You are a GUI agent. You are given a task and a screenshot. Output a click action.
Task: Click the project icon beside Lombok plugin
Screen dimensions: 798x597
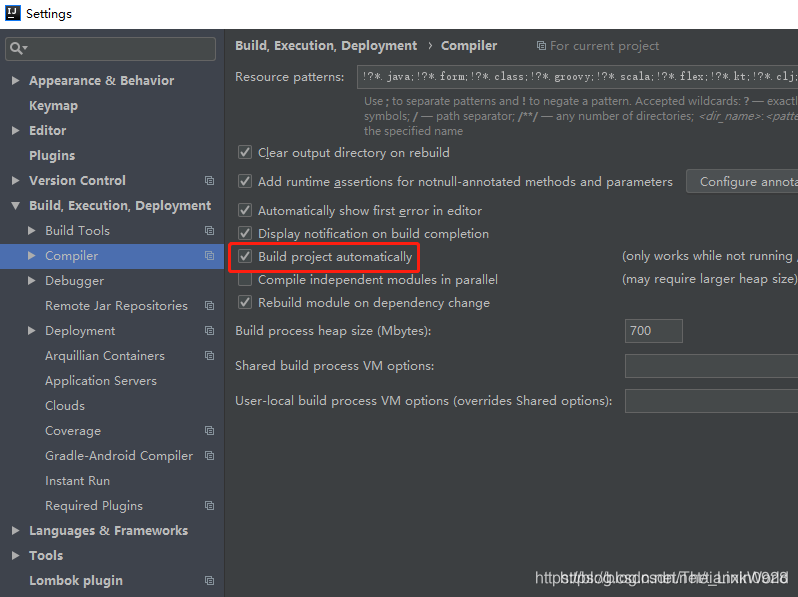209,580
